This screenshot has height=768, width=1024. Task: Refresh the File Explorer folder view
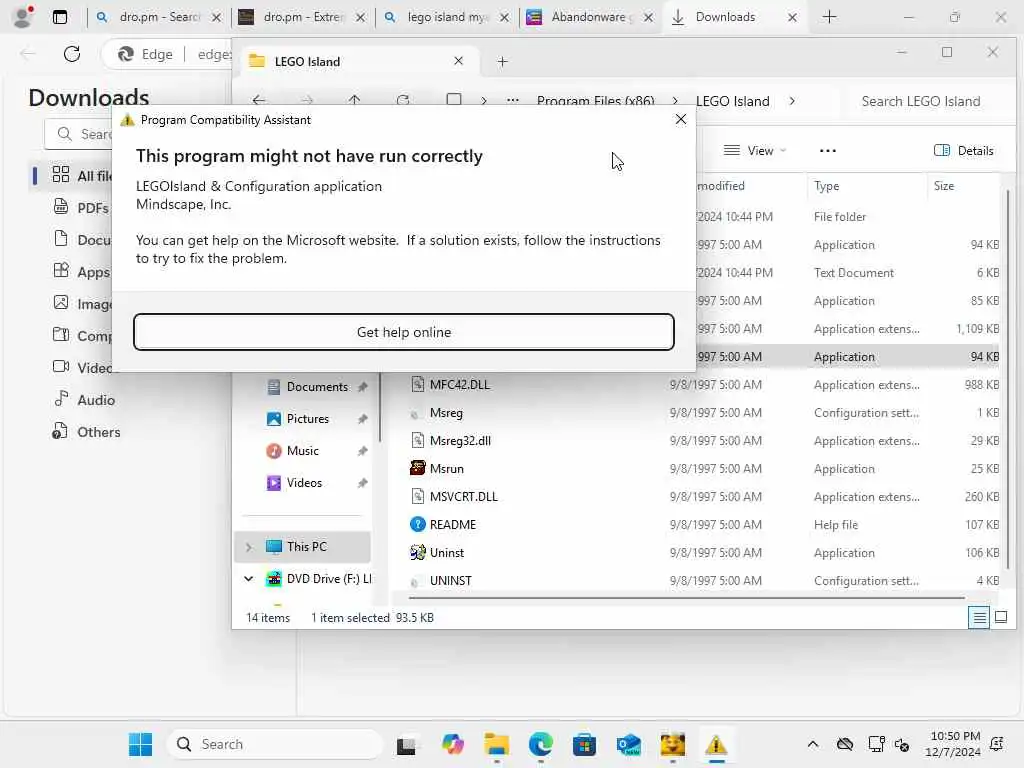pyautogui.click(x=403, y=101)
